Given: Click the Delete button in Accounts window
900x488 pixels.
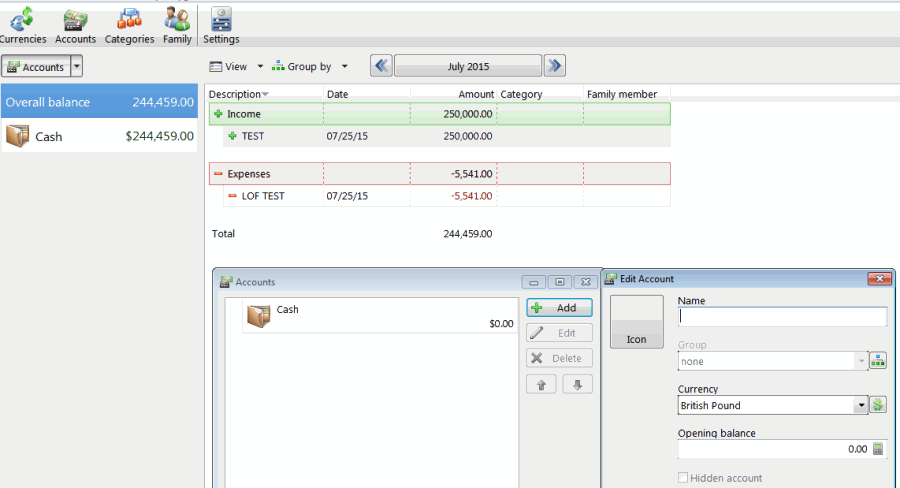Looking at the screenshot, I should point(559,358).
